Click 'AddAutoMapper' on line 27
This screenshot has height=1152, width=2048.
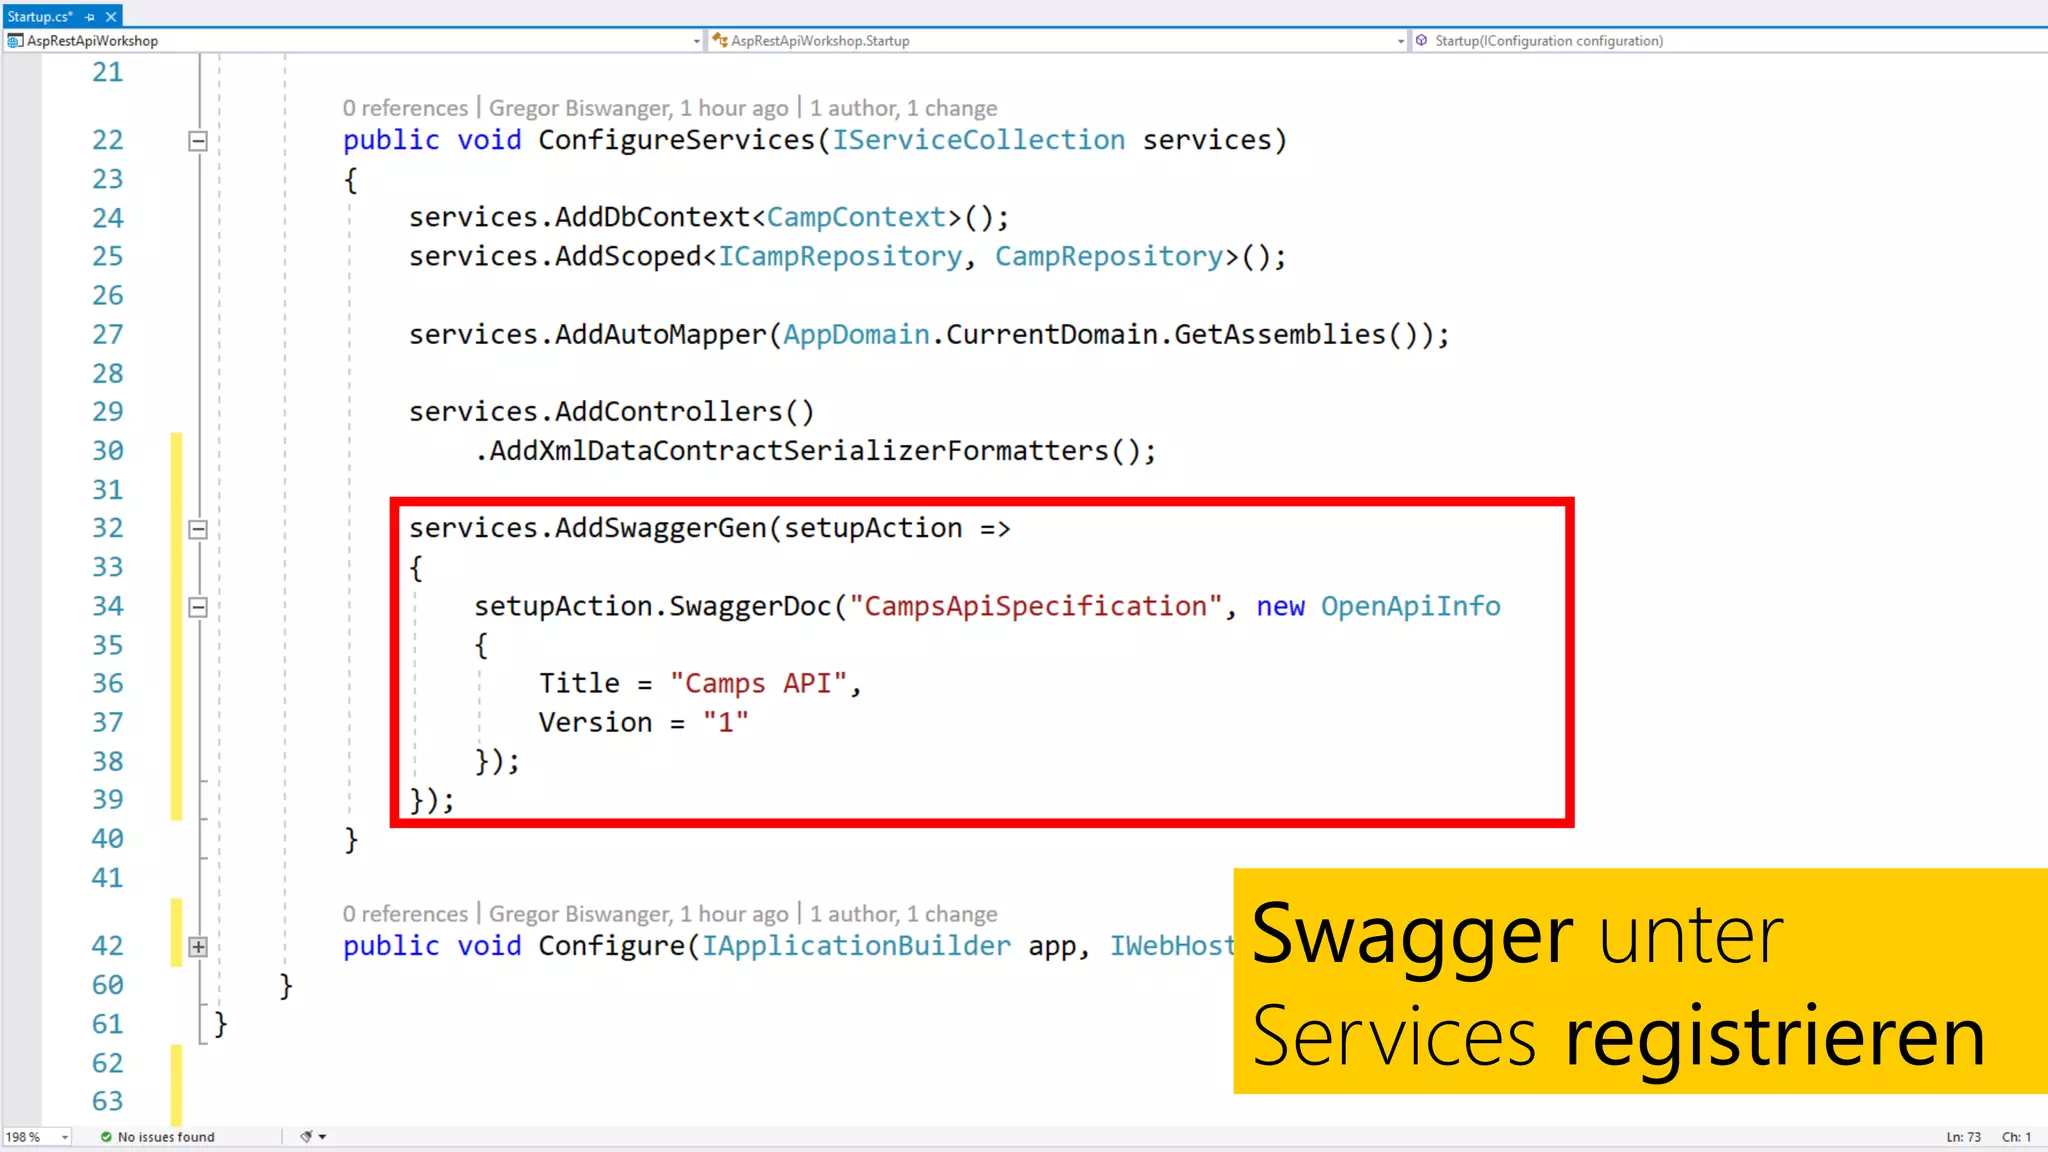tap(661, 334)
